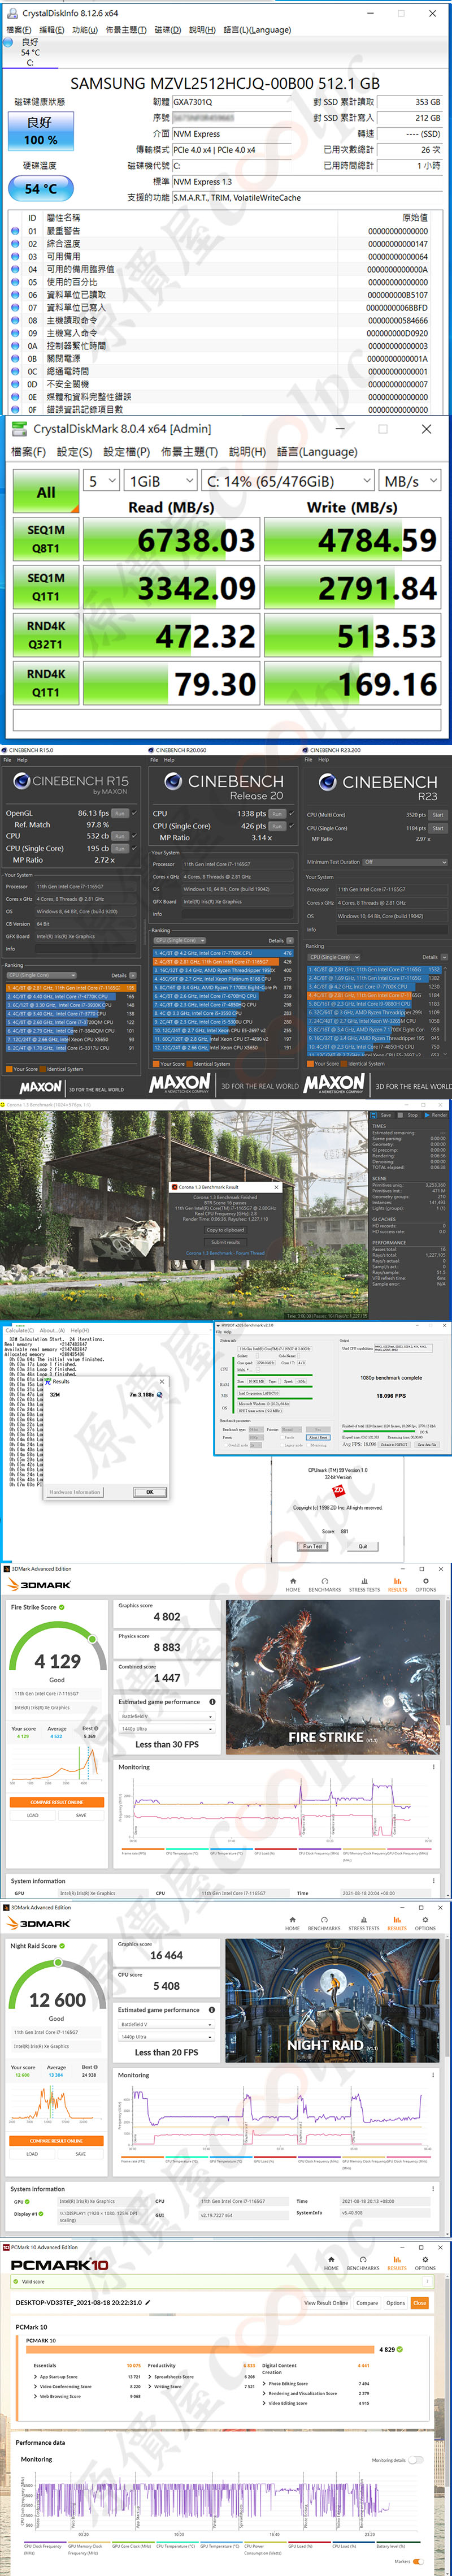This screenshot has width=452, height=2576.
Task: Open the MB/s unit dropdown in CrystalDiskMark
Action: click(410, 481)
